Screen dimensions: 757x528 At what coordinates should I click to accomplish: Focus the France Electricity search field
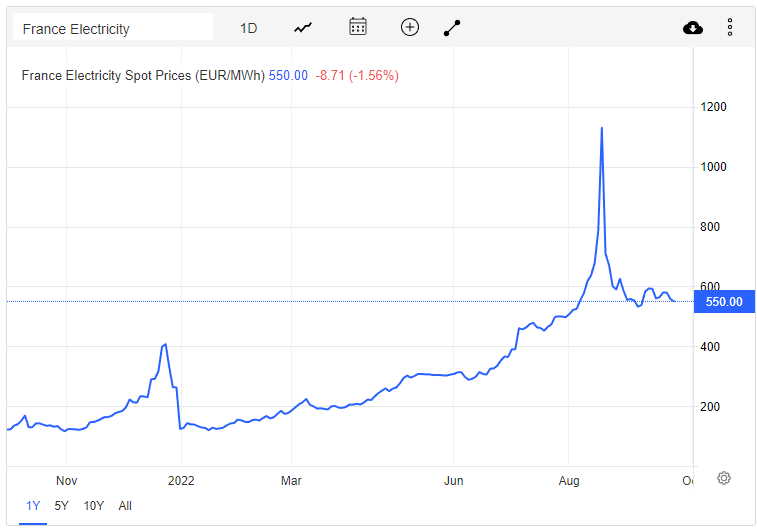[x=112, y=27]
